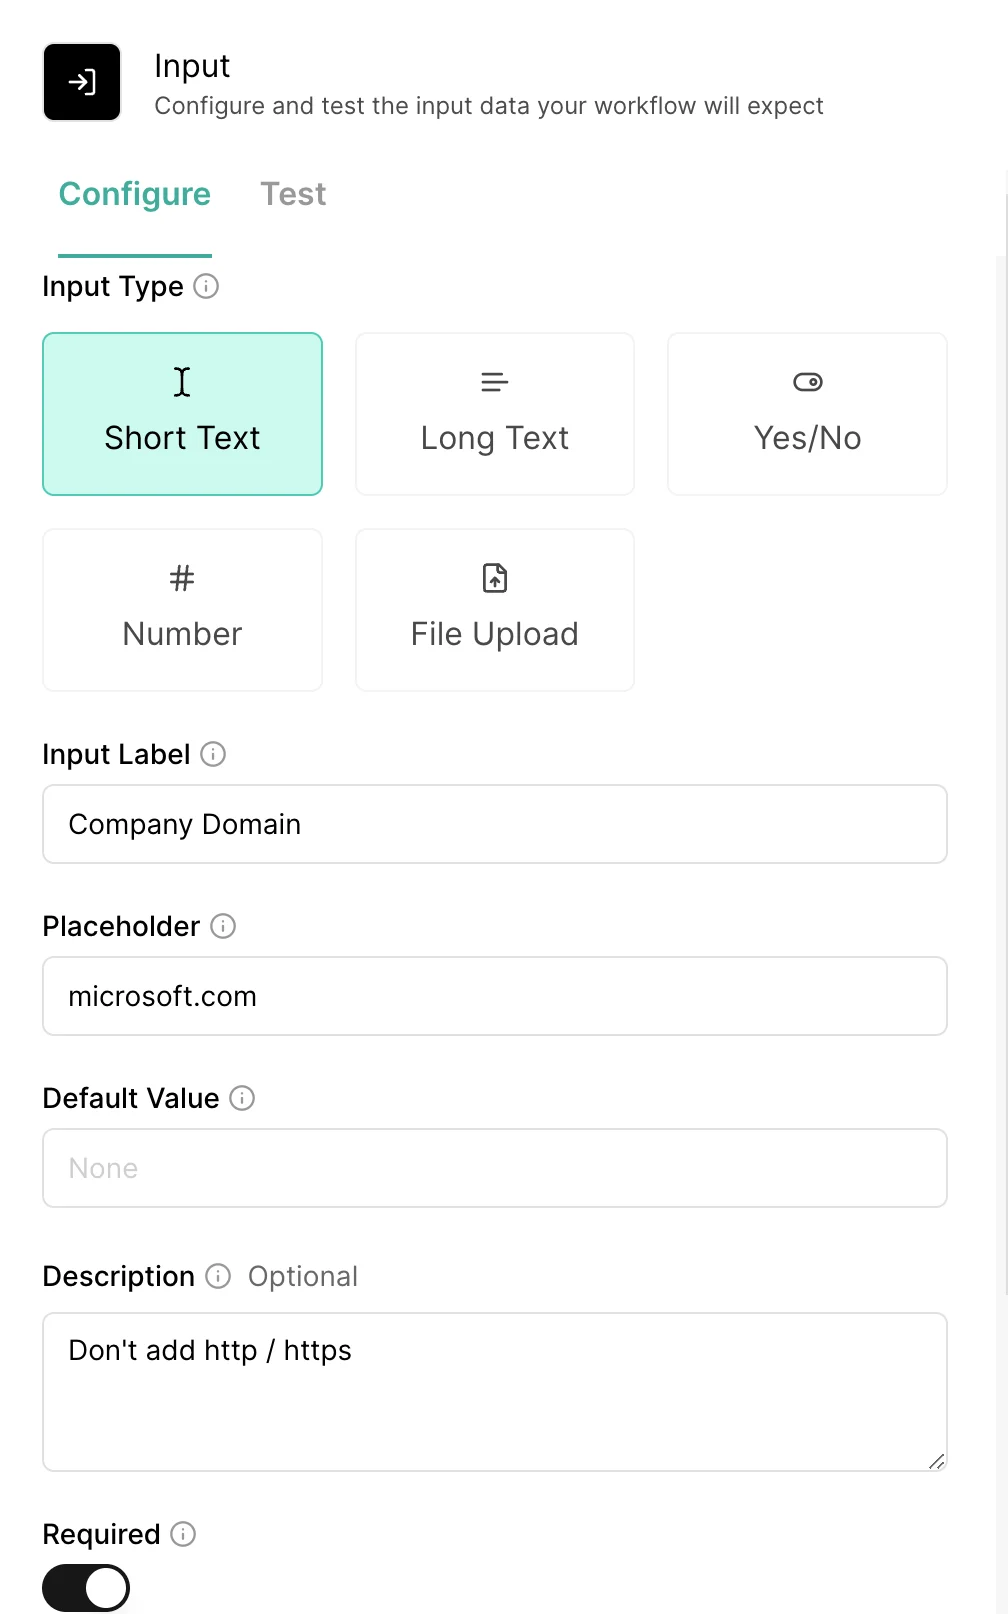Show info tooltip for Input Type
Viewport: 1008px width, 1614px height.
[x=206, y=287]
